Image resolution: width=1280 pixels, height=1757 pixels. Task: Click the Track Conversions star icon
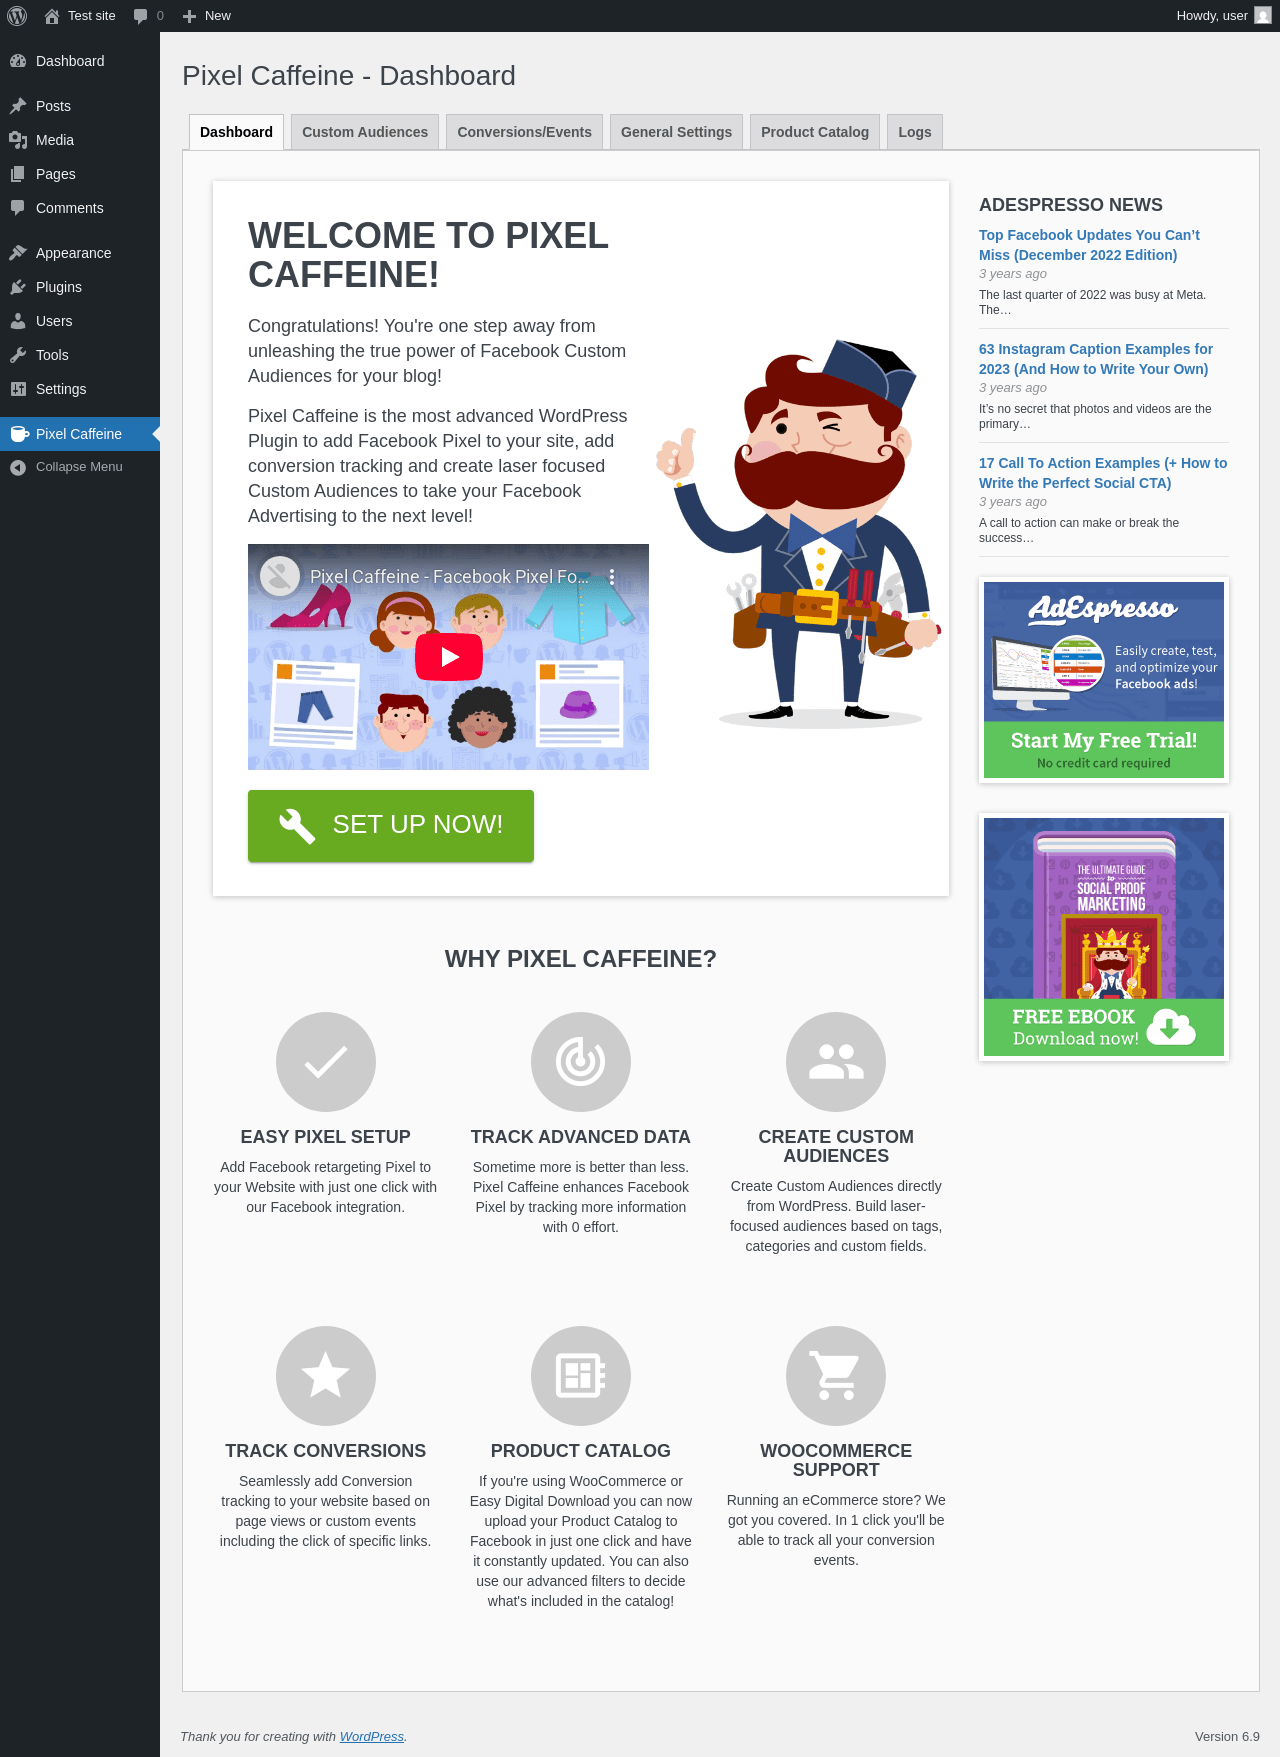pyautogui.click(x=326, y=1376)
